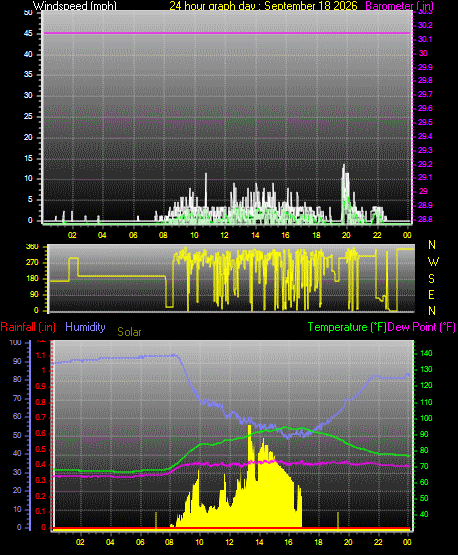Click the "28.8" barometer axis value
This screenshot has width=458, height=555.
tap(425, 219)
